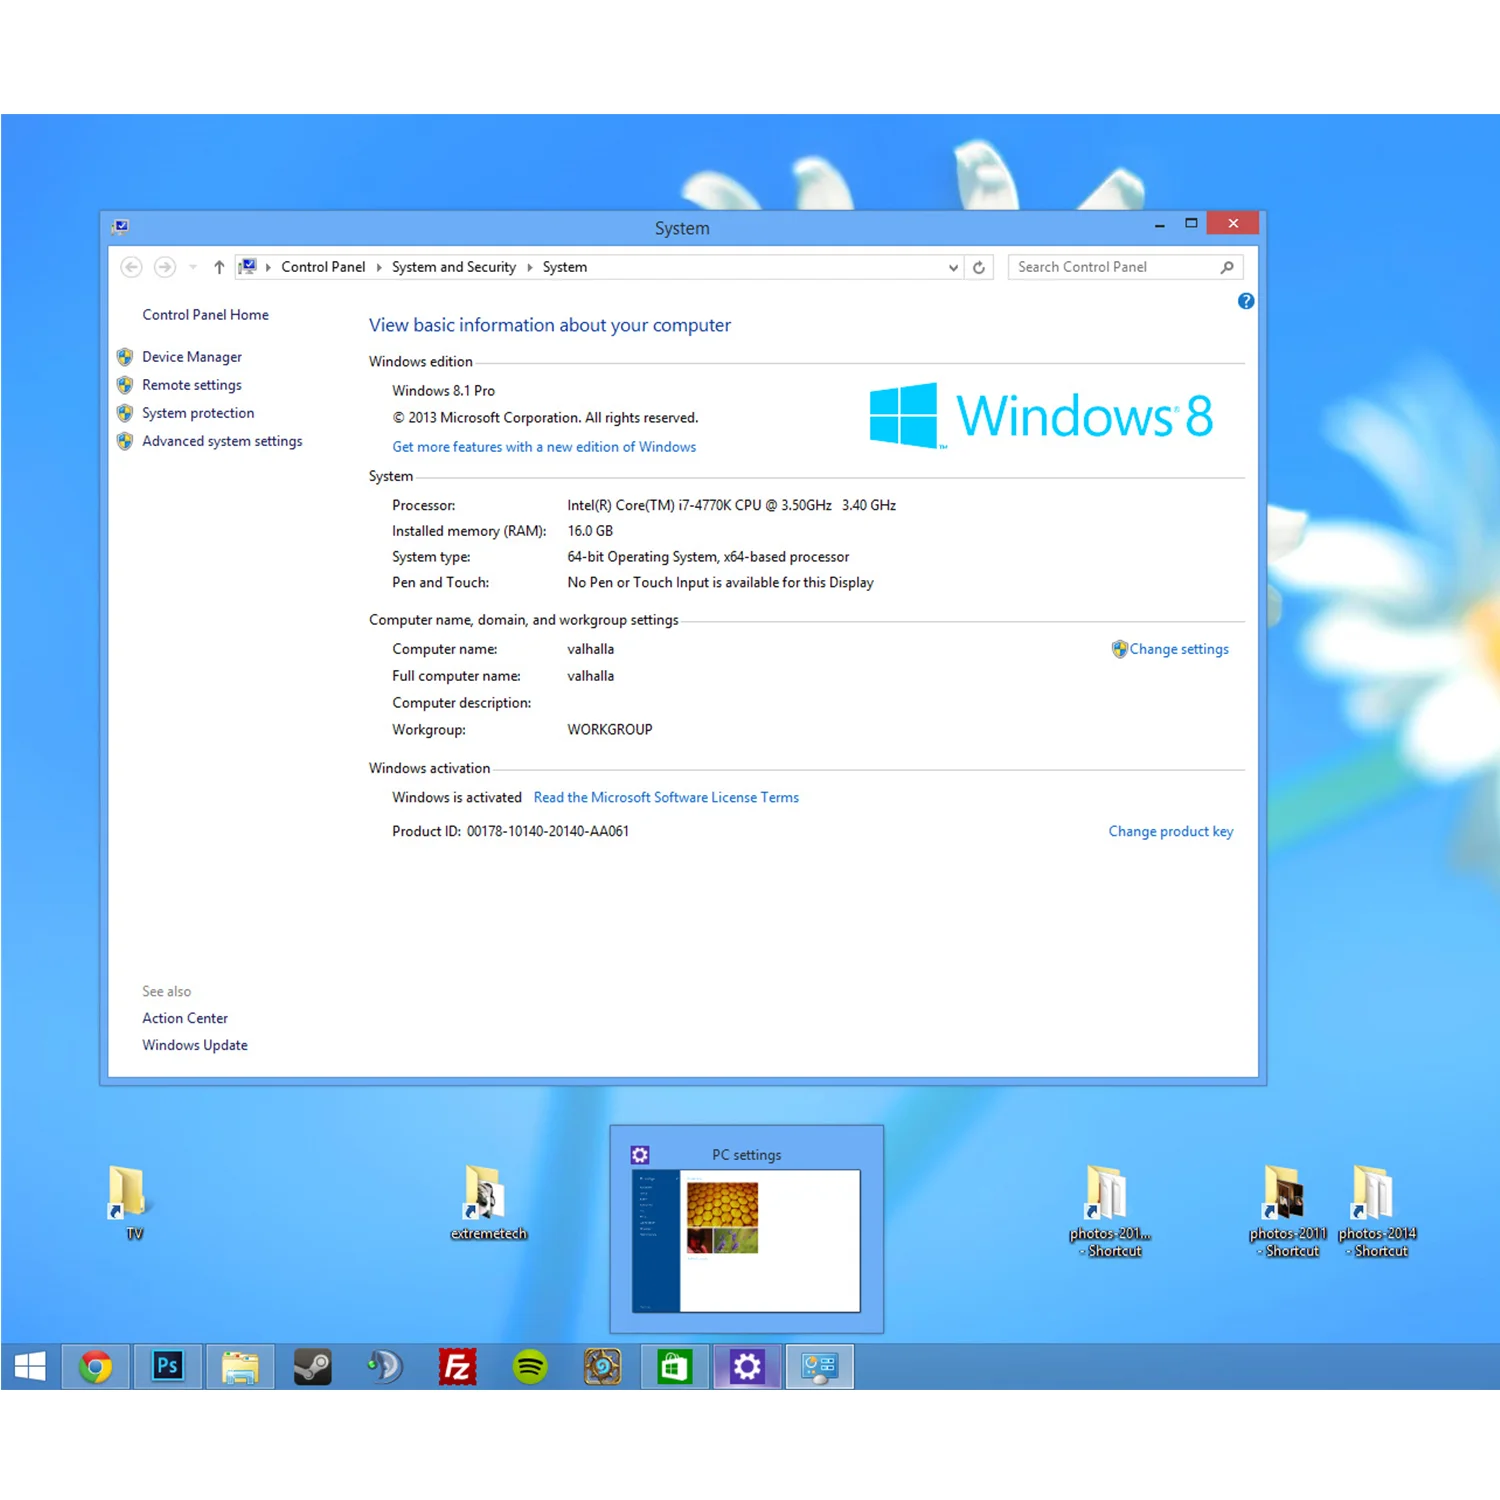Open Photoshop from the taskbar
1500x1500 pixels.
tap(168, 1367)
